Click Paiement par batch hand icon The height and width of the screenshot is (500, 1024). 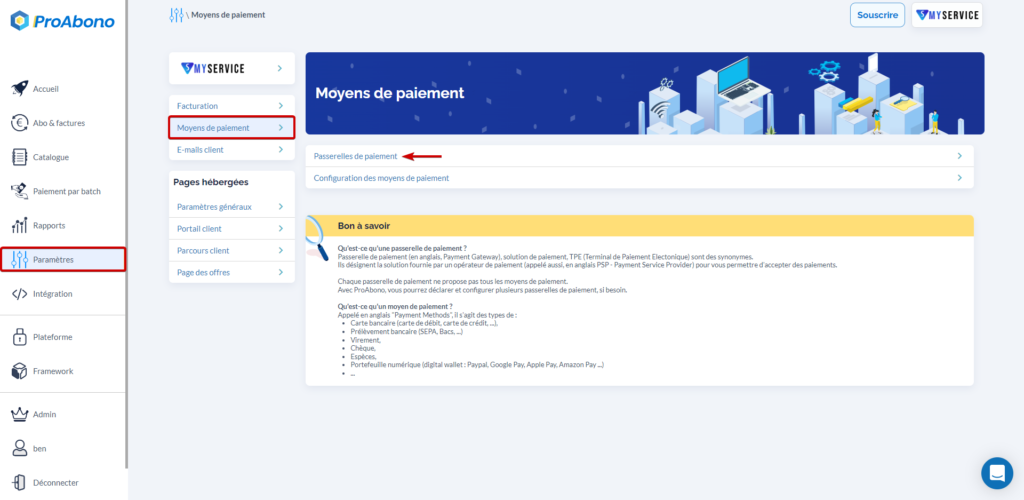coord(20,191)
